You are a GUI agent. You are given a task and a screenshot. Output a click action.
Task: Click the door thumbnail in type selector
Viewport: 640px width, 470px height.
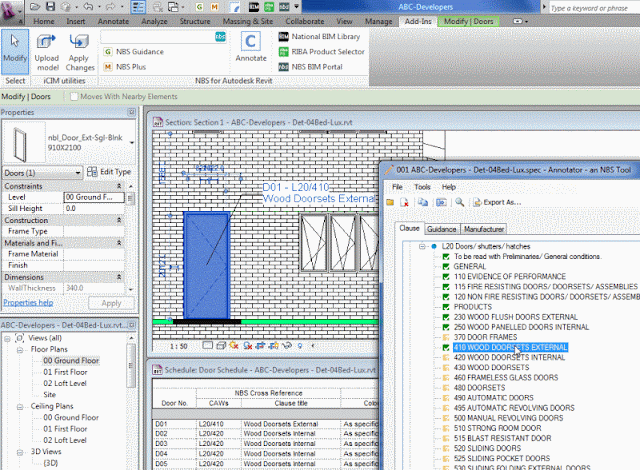[x=24, y=142]
